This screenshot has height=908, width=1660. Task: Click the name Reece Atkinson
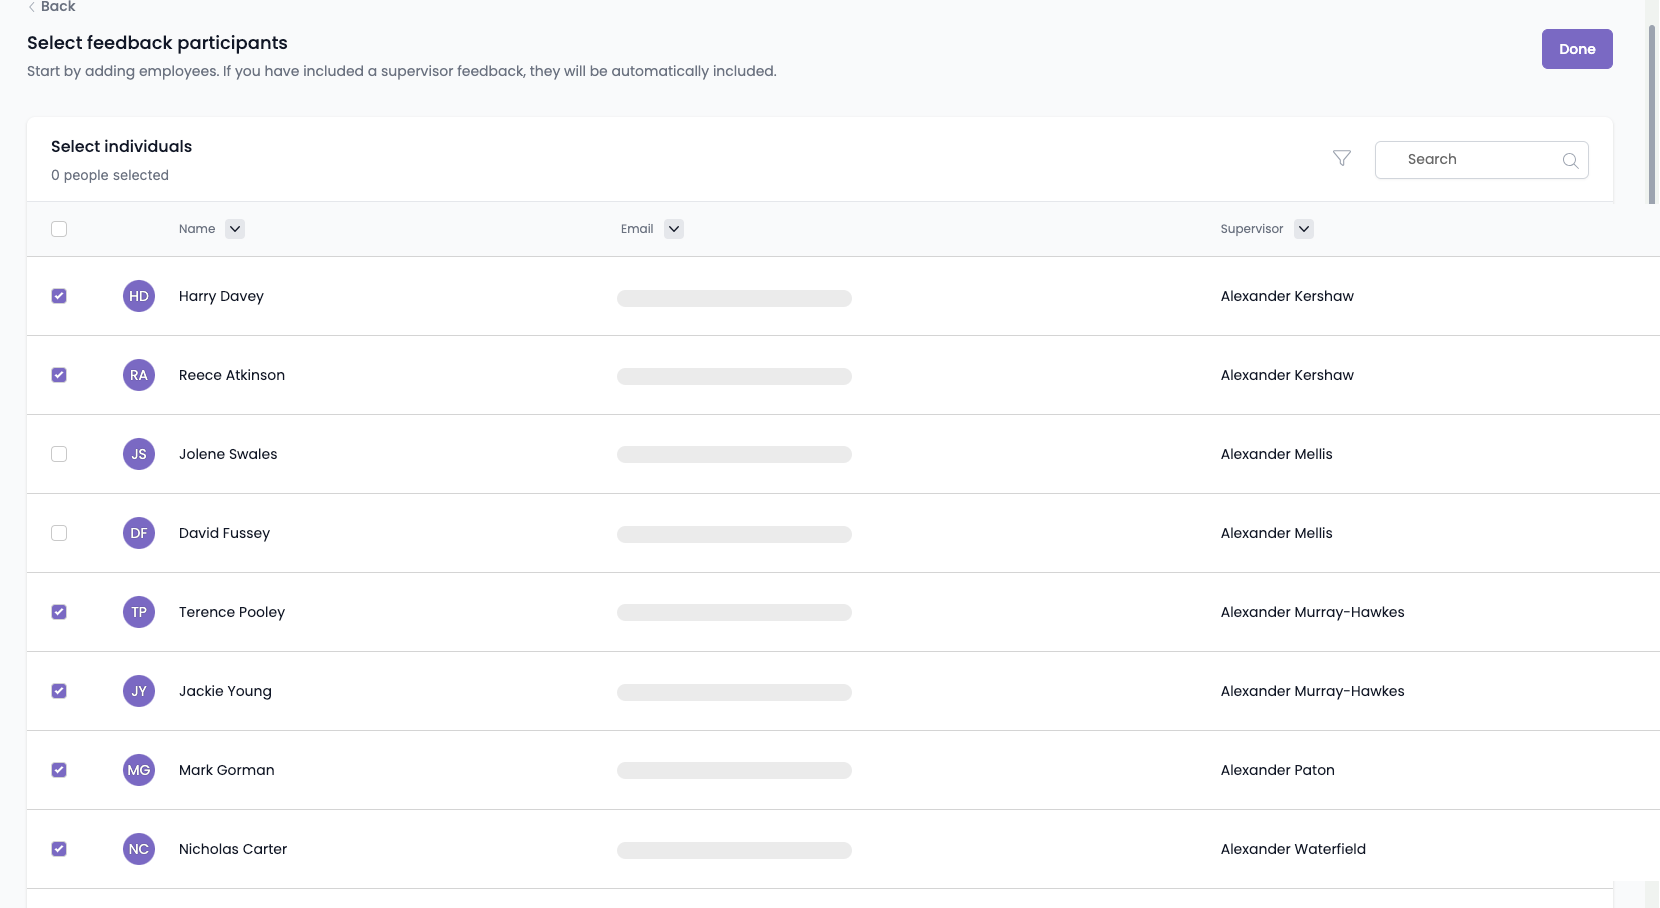tap(232, 375)
